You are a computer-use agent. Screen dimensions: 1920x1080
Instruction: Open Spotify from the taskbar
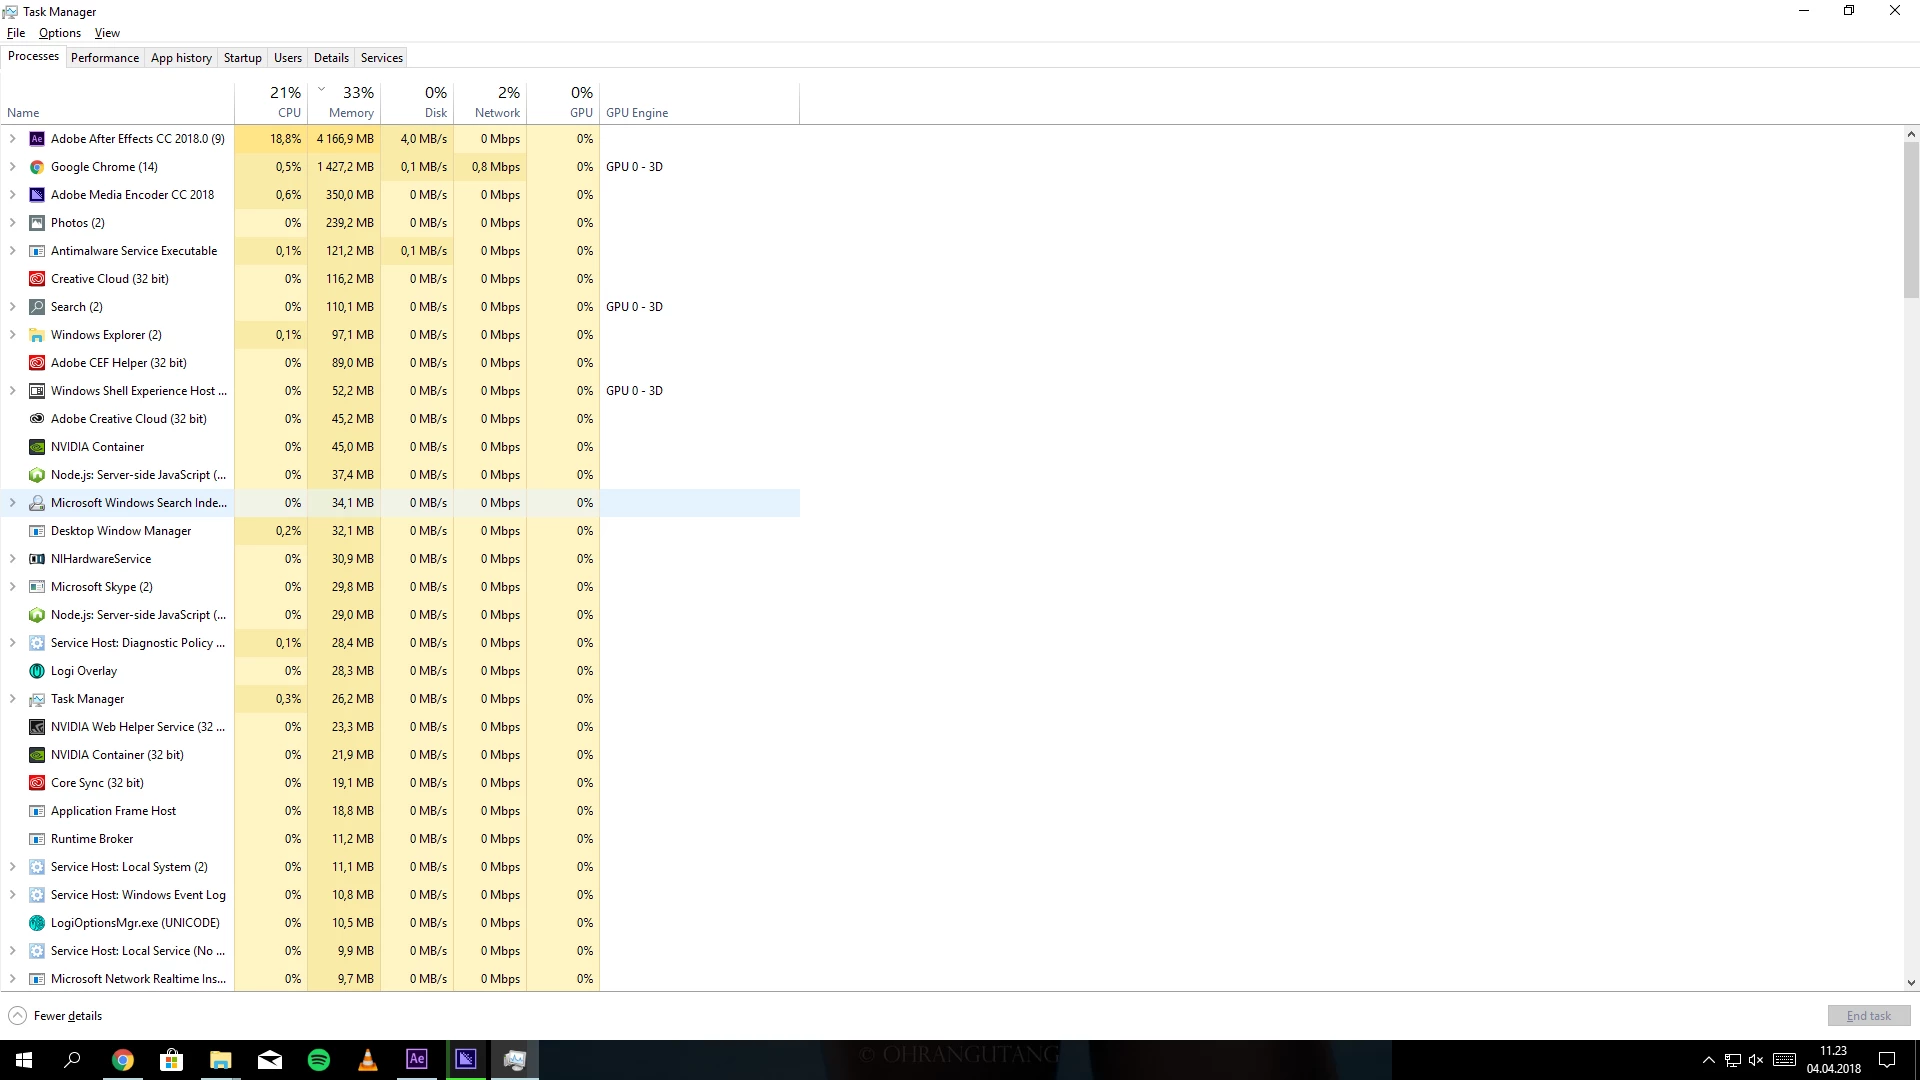(x=319, y=1060)
